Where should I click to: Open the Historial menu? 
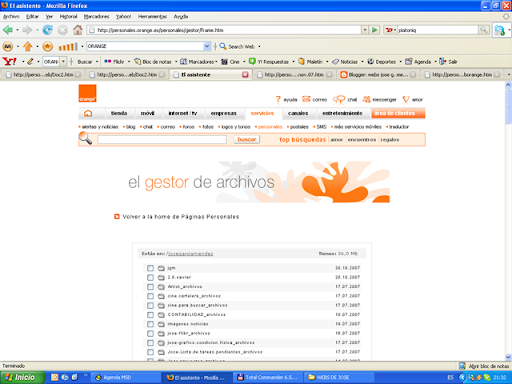click(68, 16)
